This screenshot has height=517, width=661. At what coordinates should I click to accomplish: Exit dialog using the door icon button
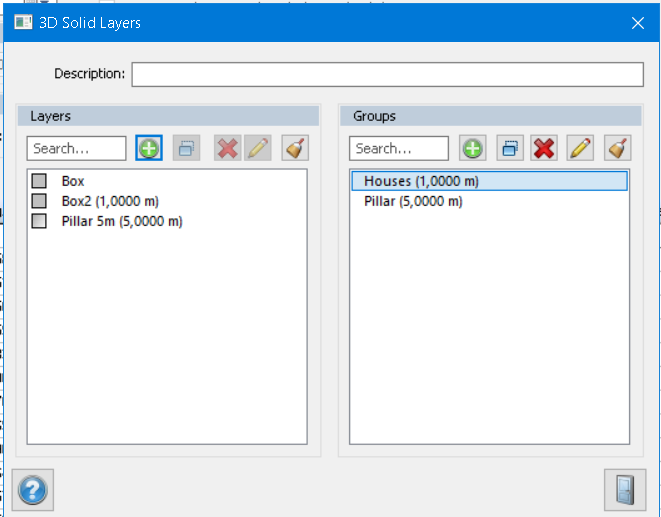[x=624, y=490]
